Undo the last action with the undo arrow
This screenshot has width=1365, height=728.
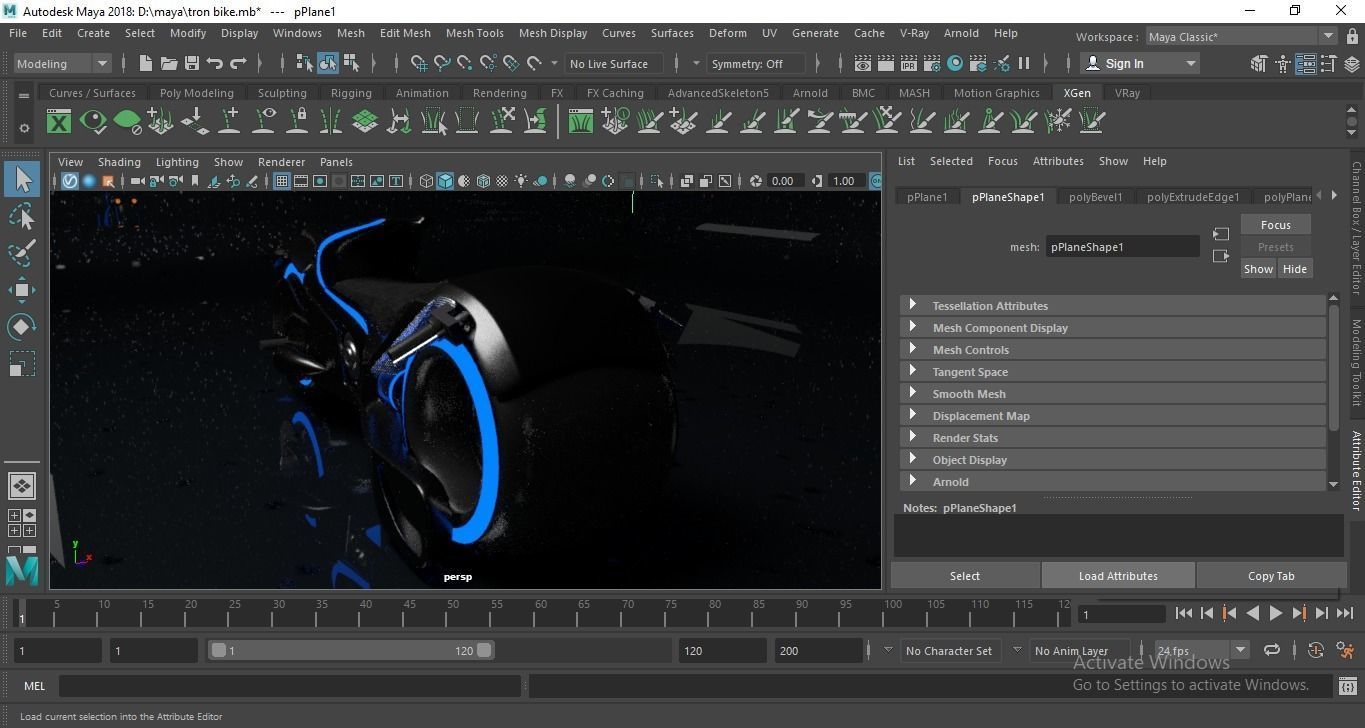coord(214,63)
